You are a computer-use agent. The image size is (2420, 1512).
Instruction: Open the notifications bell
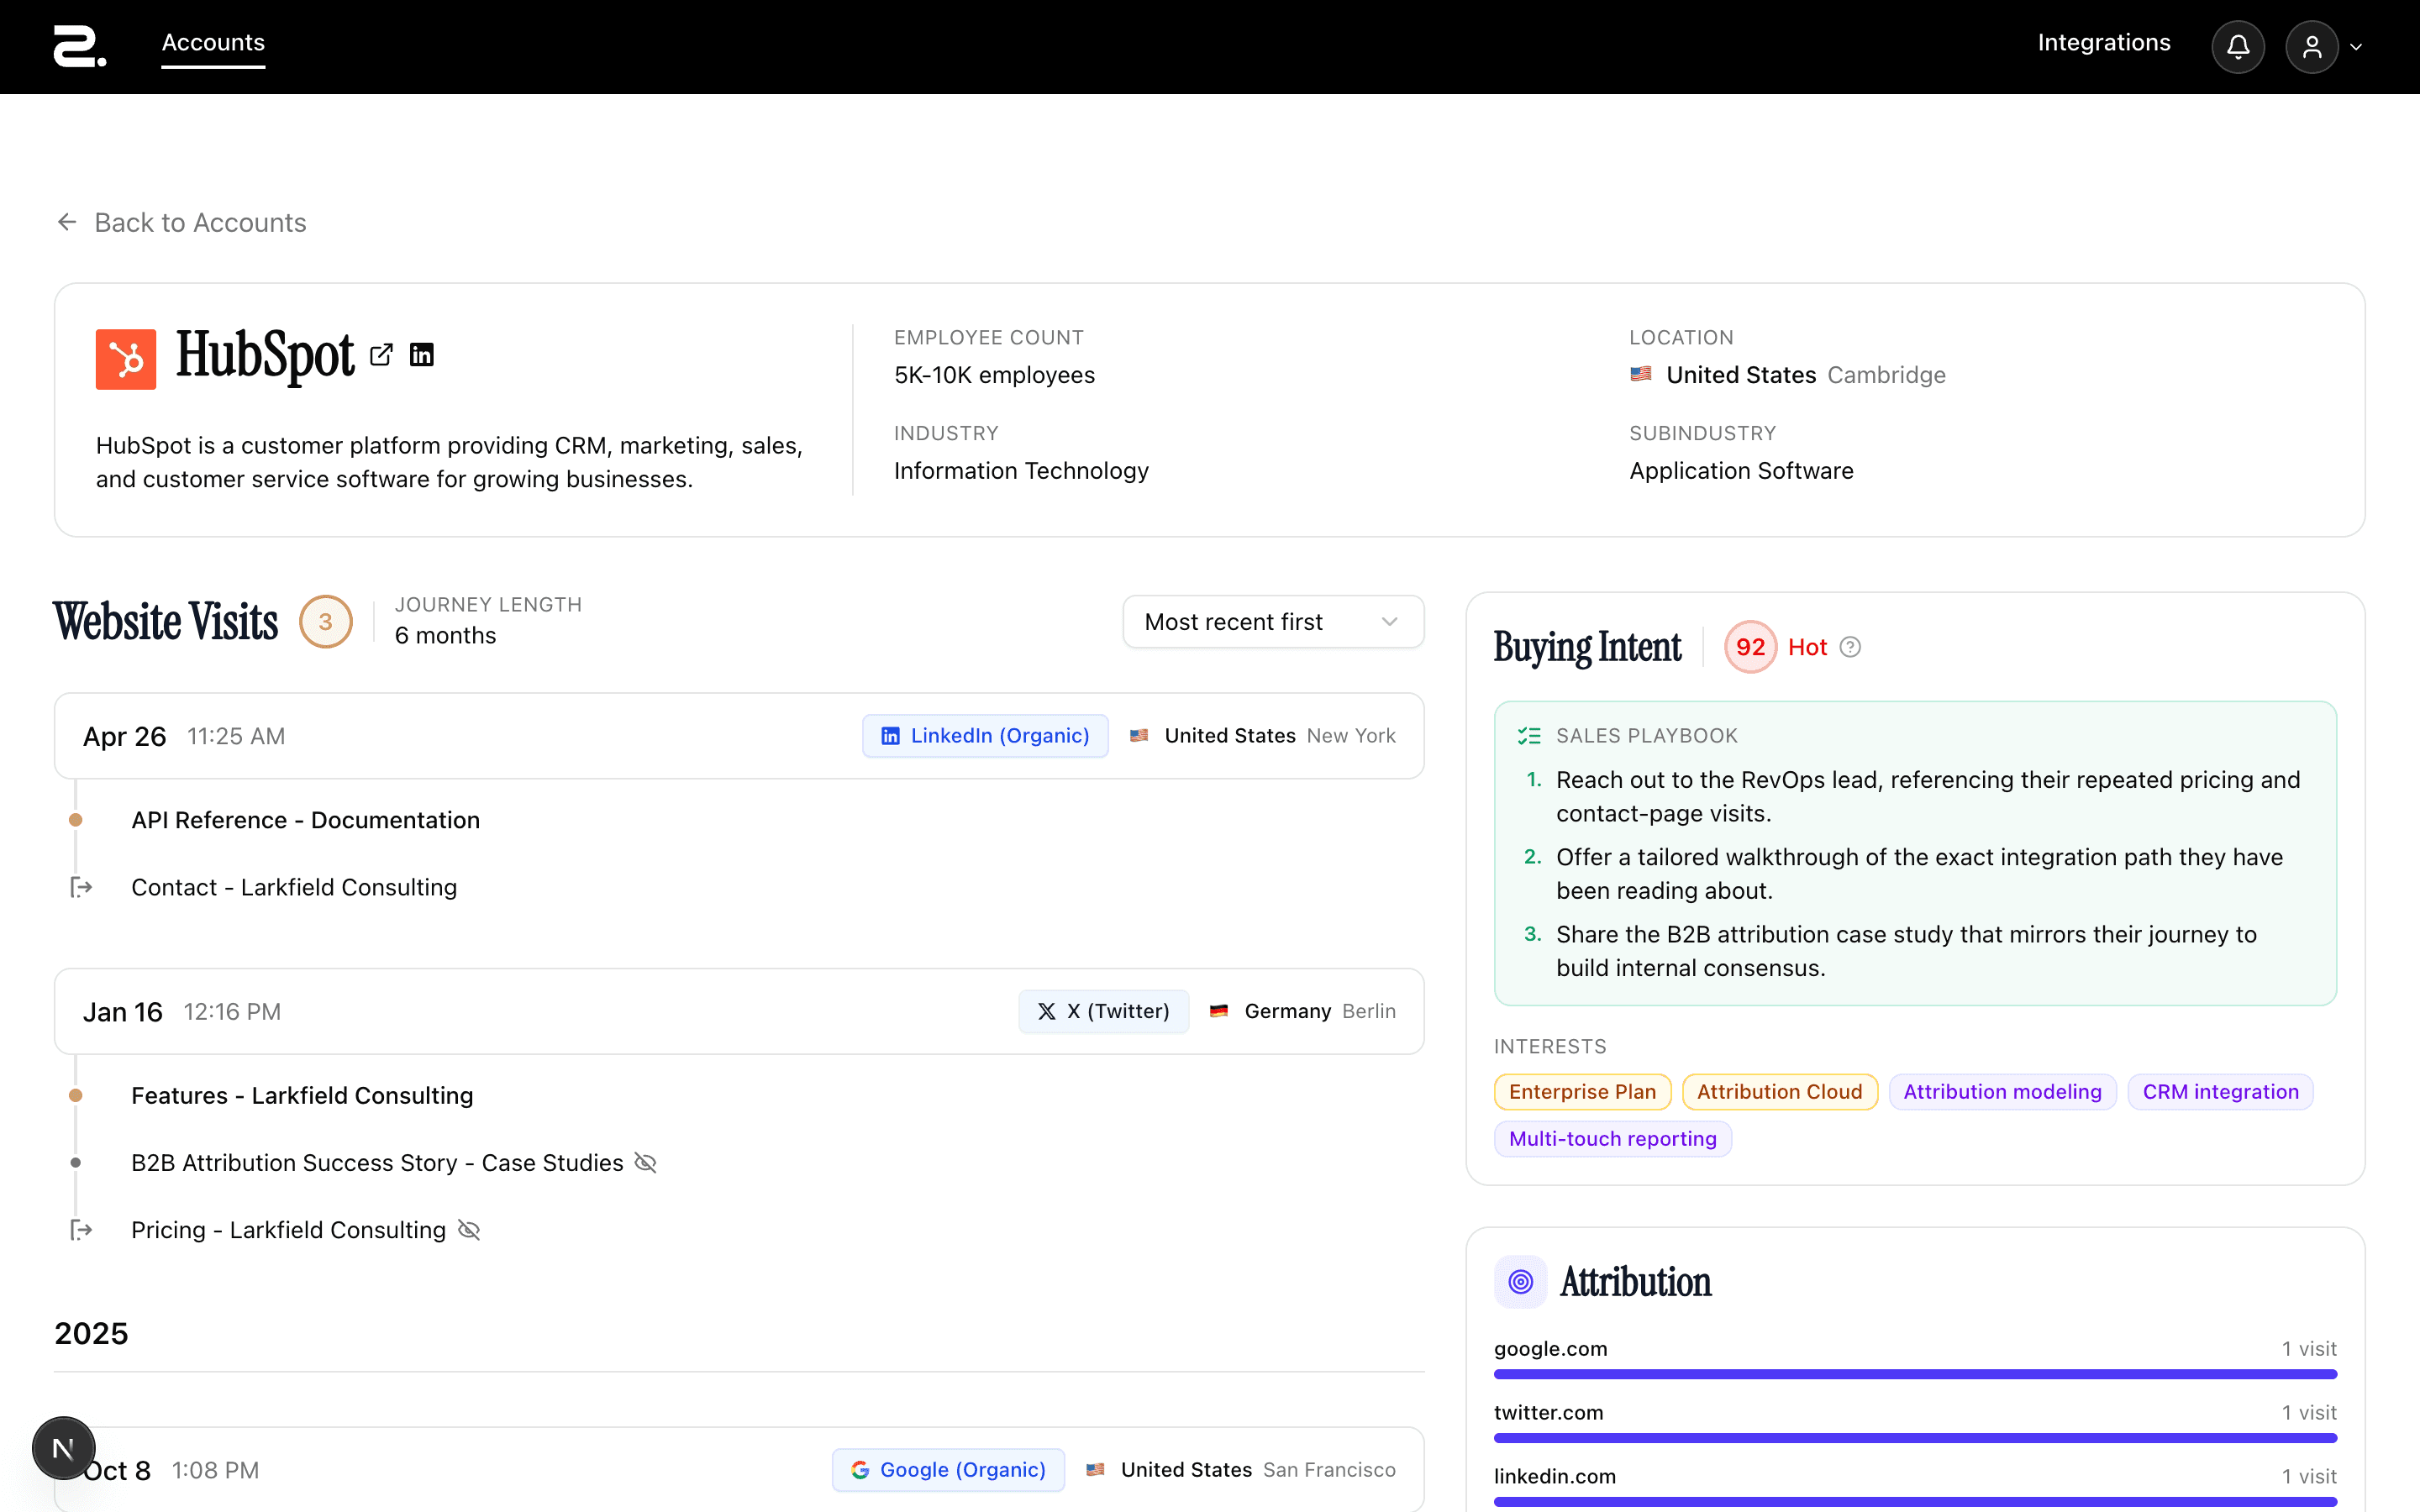[x=2238, y=47]
